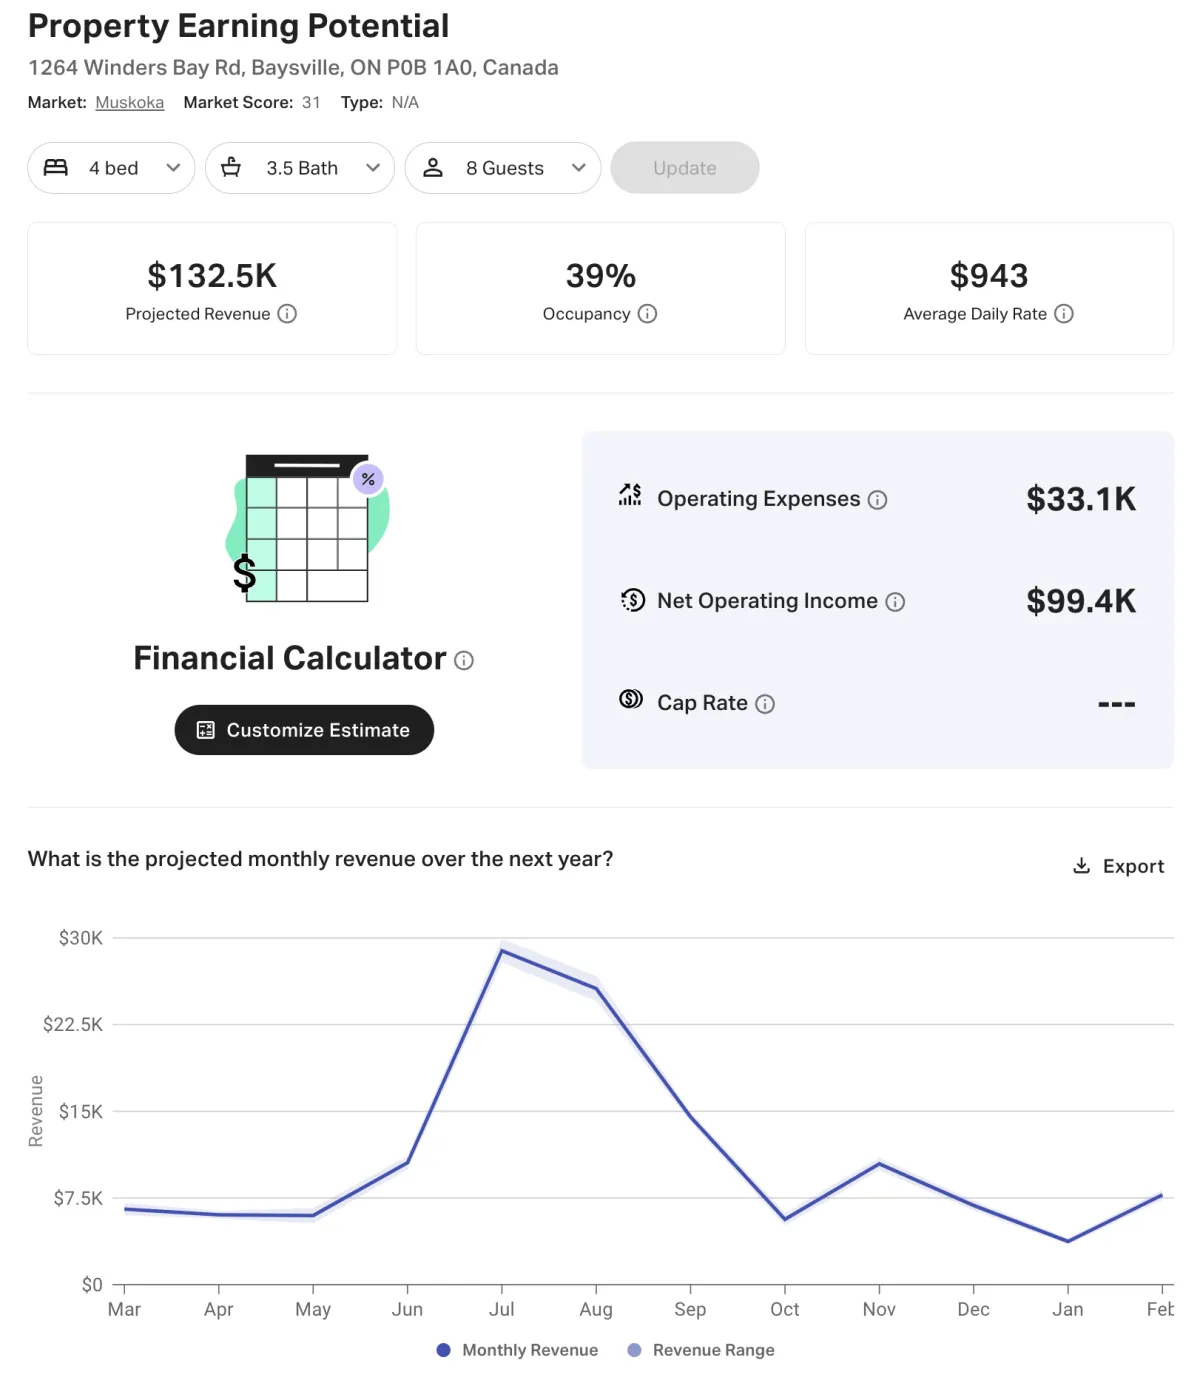Image resolution: width=1200 pixels, height=1383 pixels.
Task: Click the Operating Expenses chart icon
Action: pyautogui.click(x=630, y=494)
